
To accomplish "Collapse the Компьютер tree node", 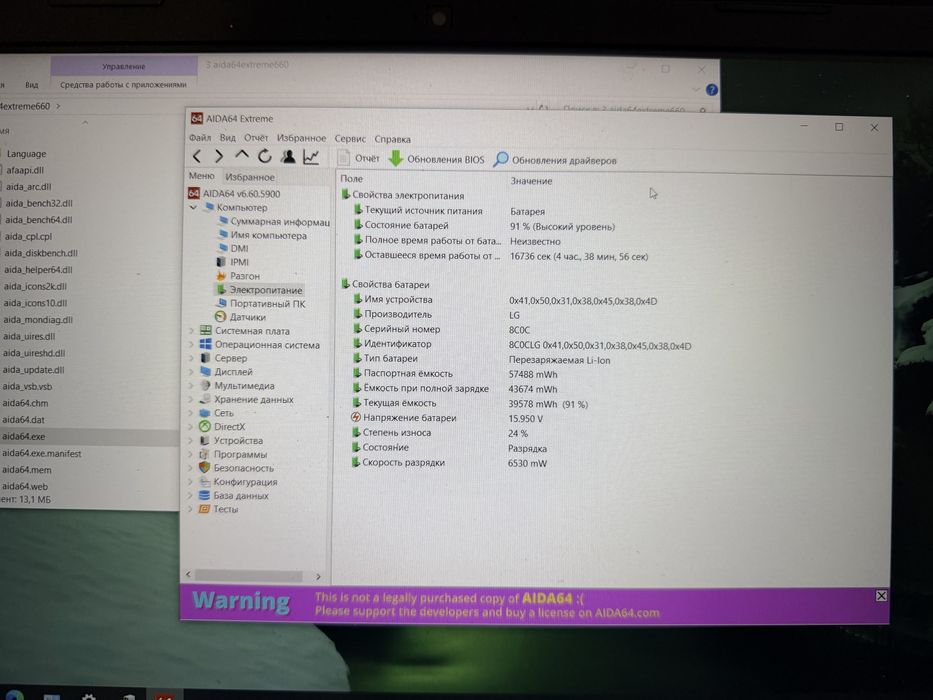I will [x=193, y=207].
